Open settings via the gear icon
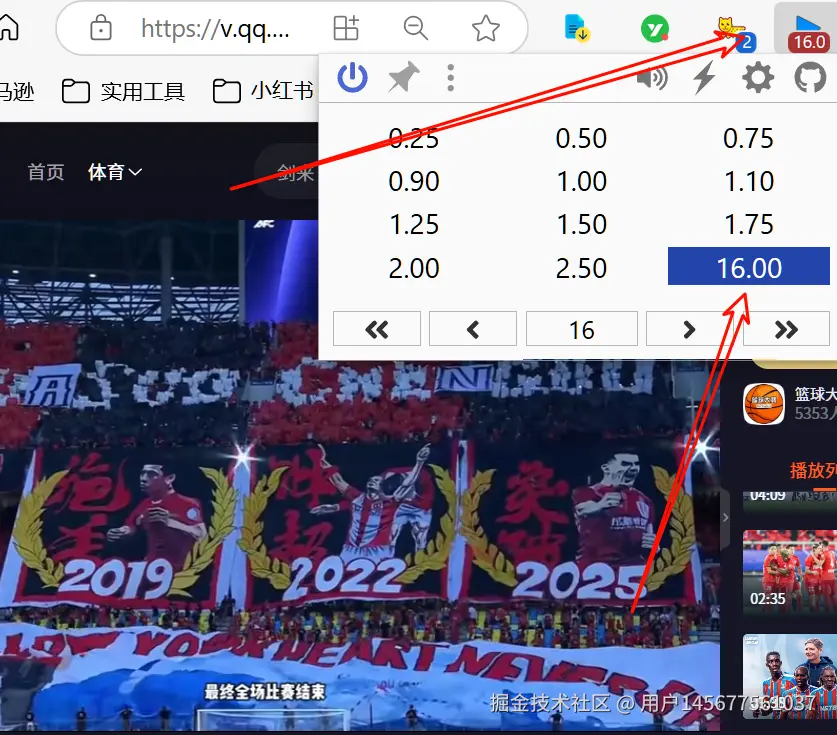 click(x=758, y=78)
